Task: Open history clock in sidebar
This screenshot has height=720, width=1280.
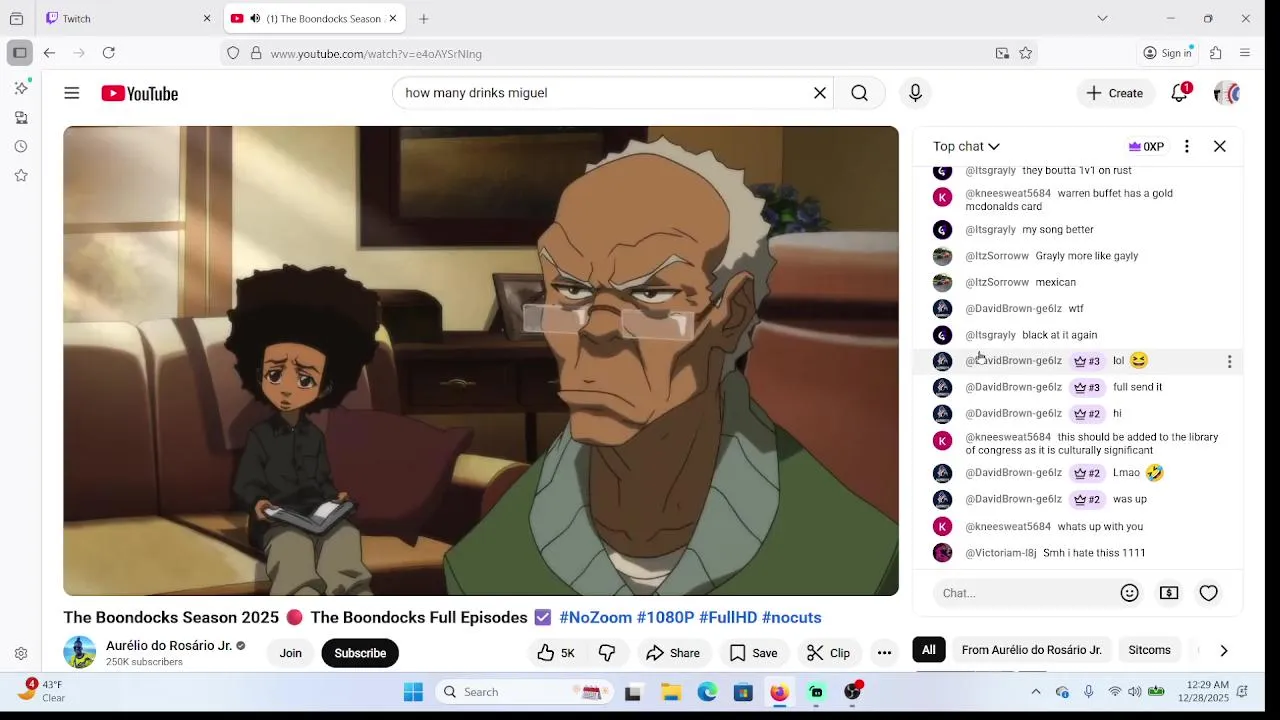Action: 21,146
